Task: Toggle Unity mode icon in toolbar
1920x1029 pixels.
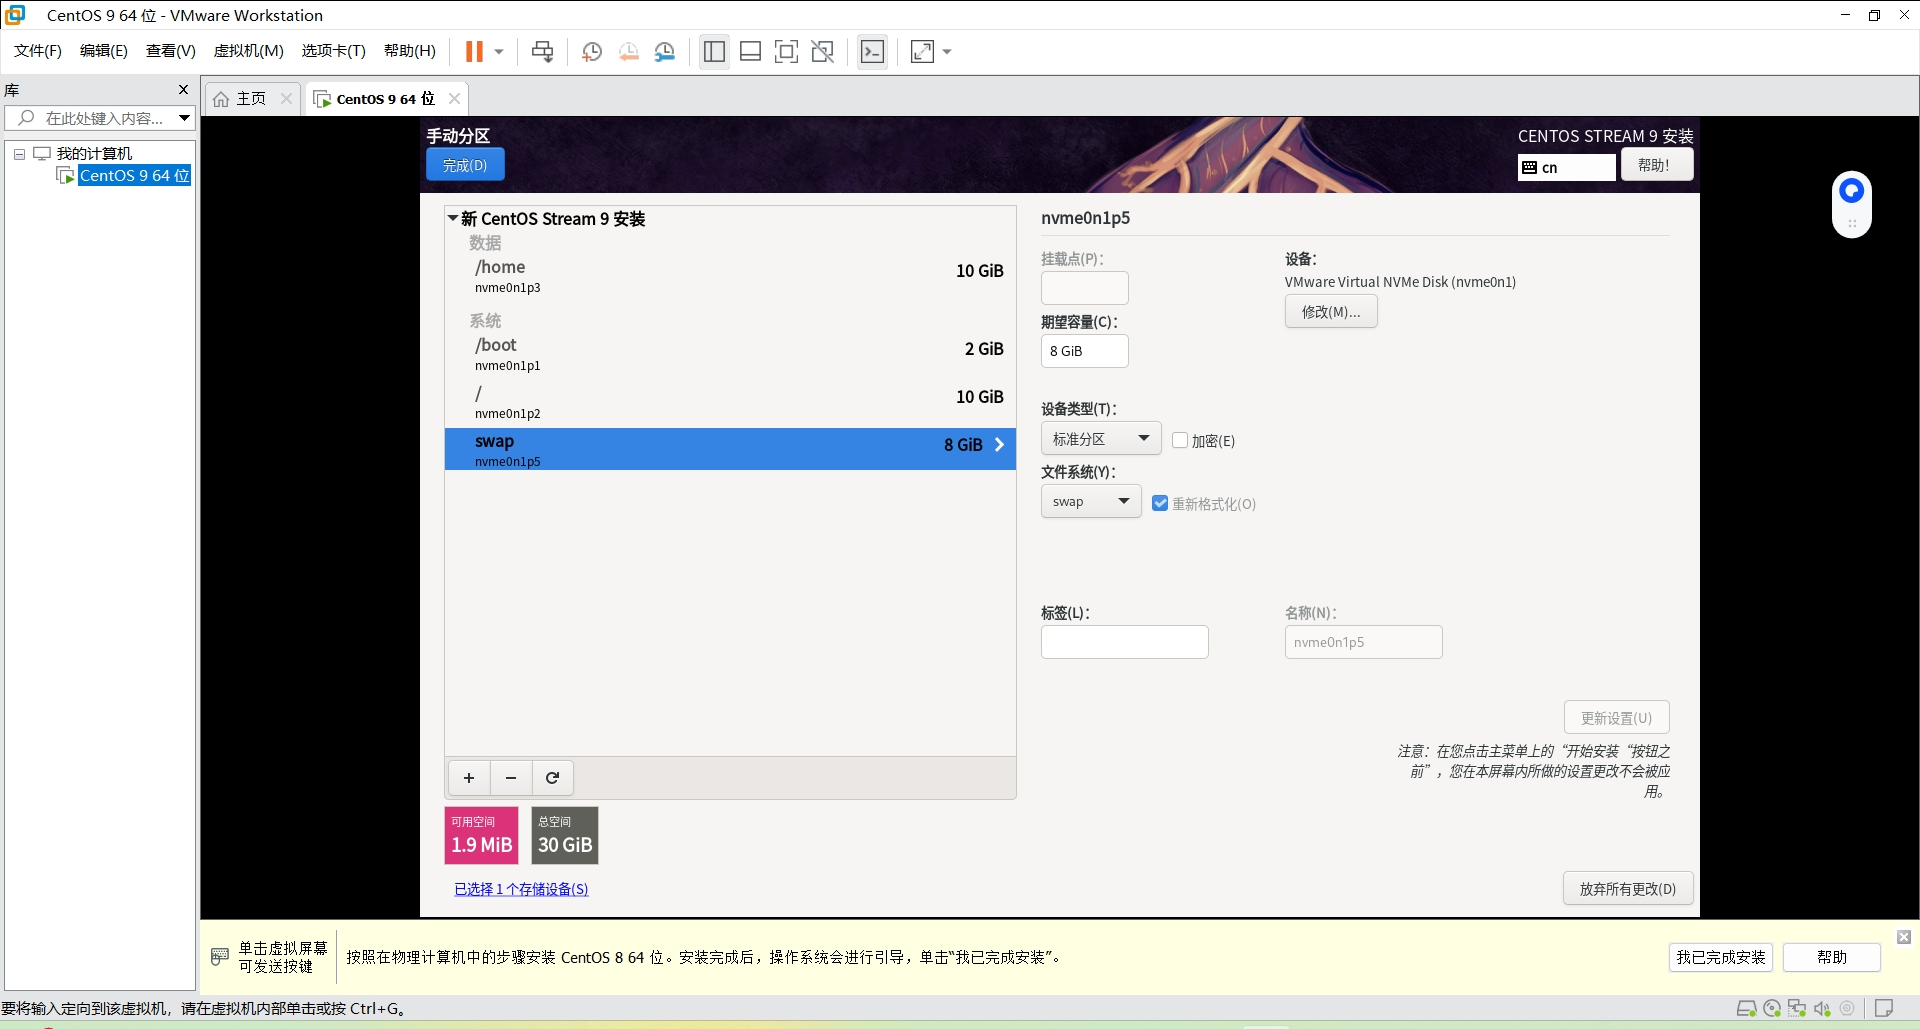Action: pyautogui.click(x=822, y=51)
